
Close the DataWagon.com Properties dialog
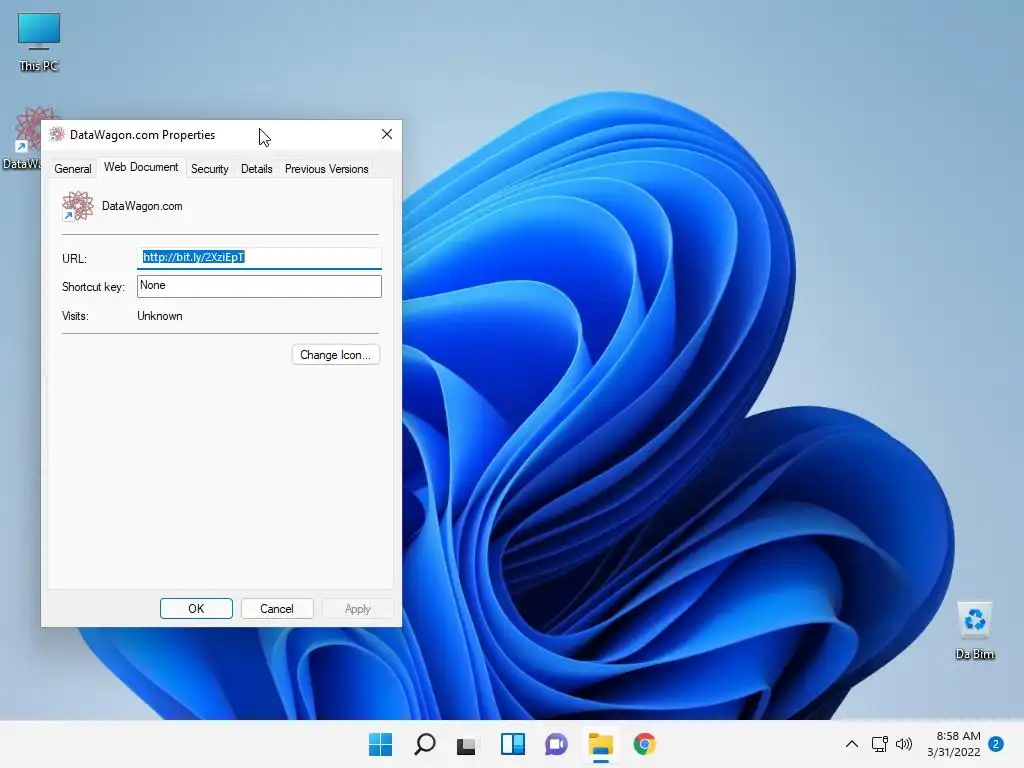(387, 135)
